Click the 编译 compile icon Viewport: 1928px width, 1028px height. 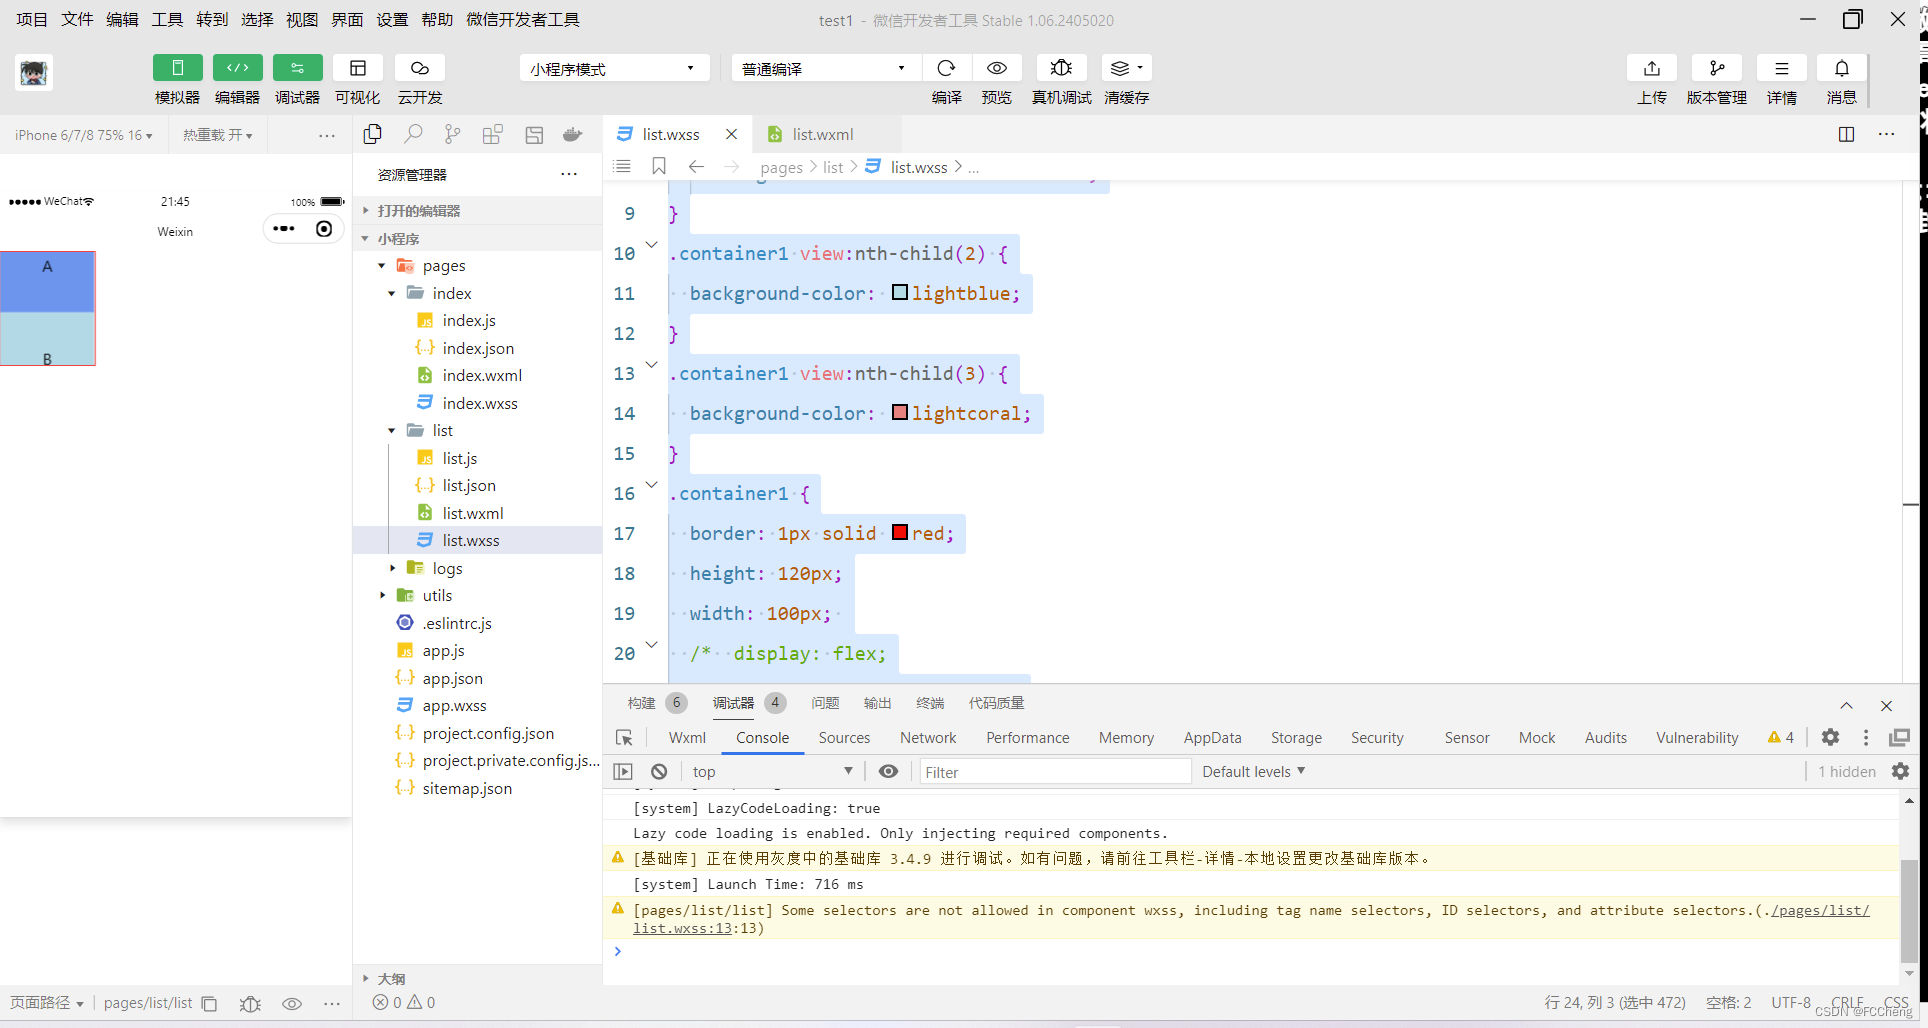click(946, 67)
